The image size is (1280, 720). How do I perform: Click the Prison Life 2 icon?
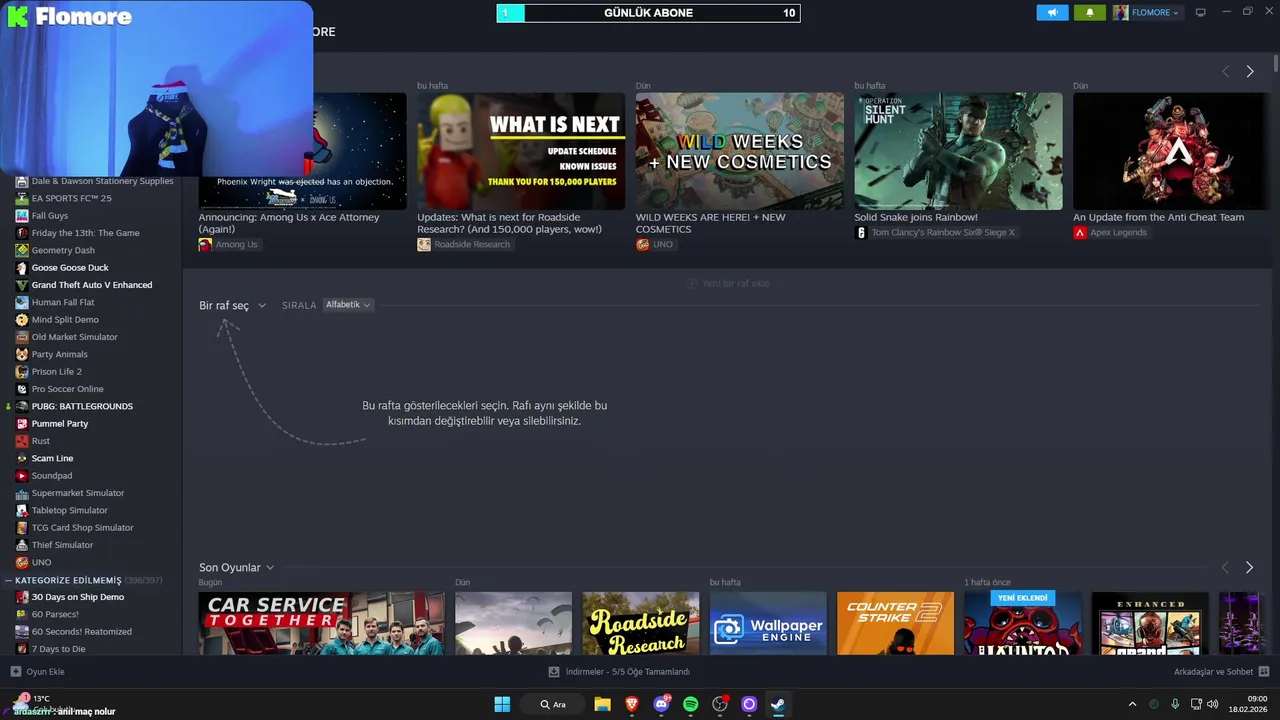point(22,372)
